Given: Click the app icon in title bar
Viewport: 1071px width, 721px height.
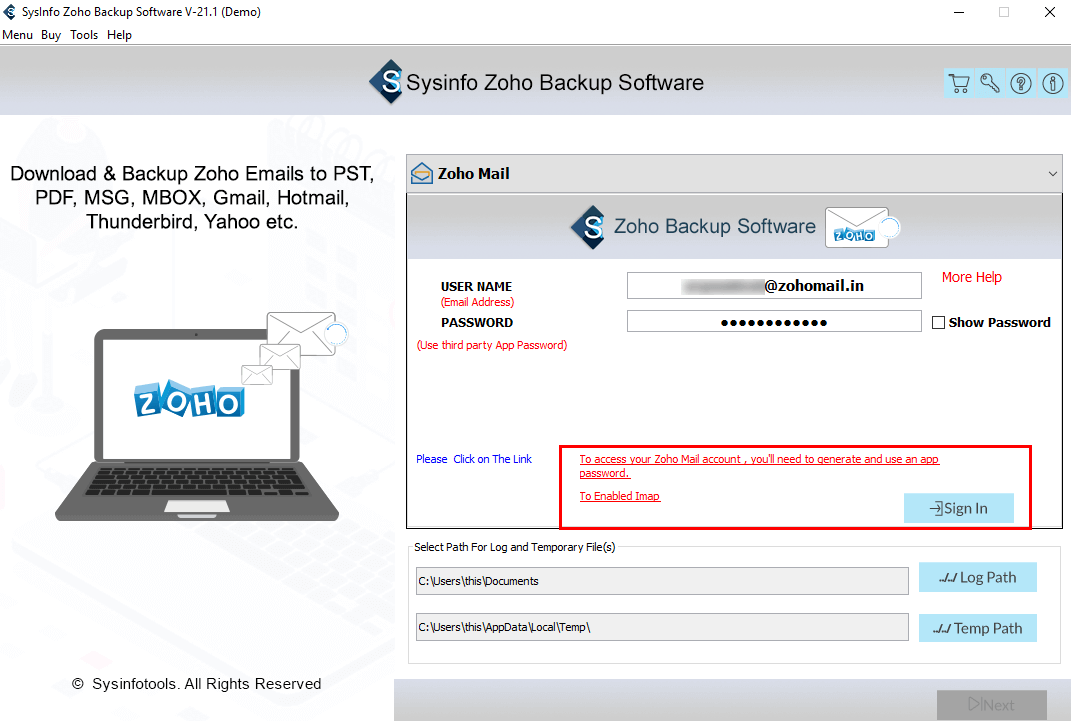Looking at the screenshot, I should [x=10, y=12].
